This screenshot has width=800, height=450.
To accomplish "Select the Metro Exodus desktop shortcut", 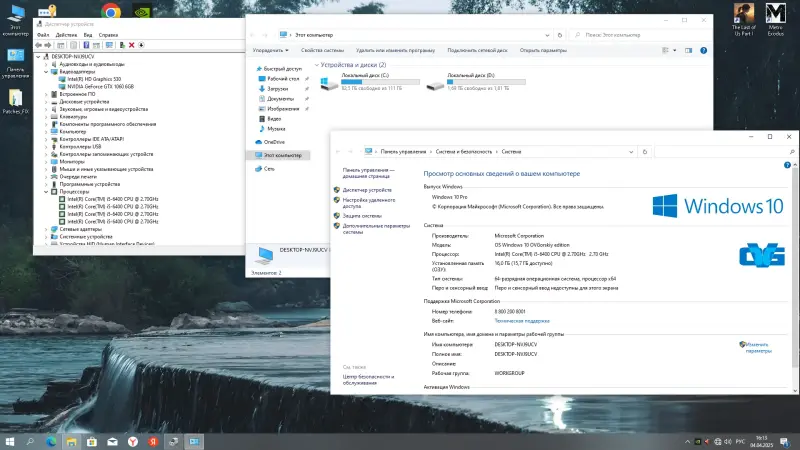I will click(776, 19).
